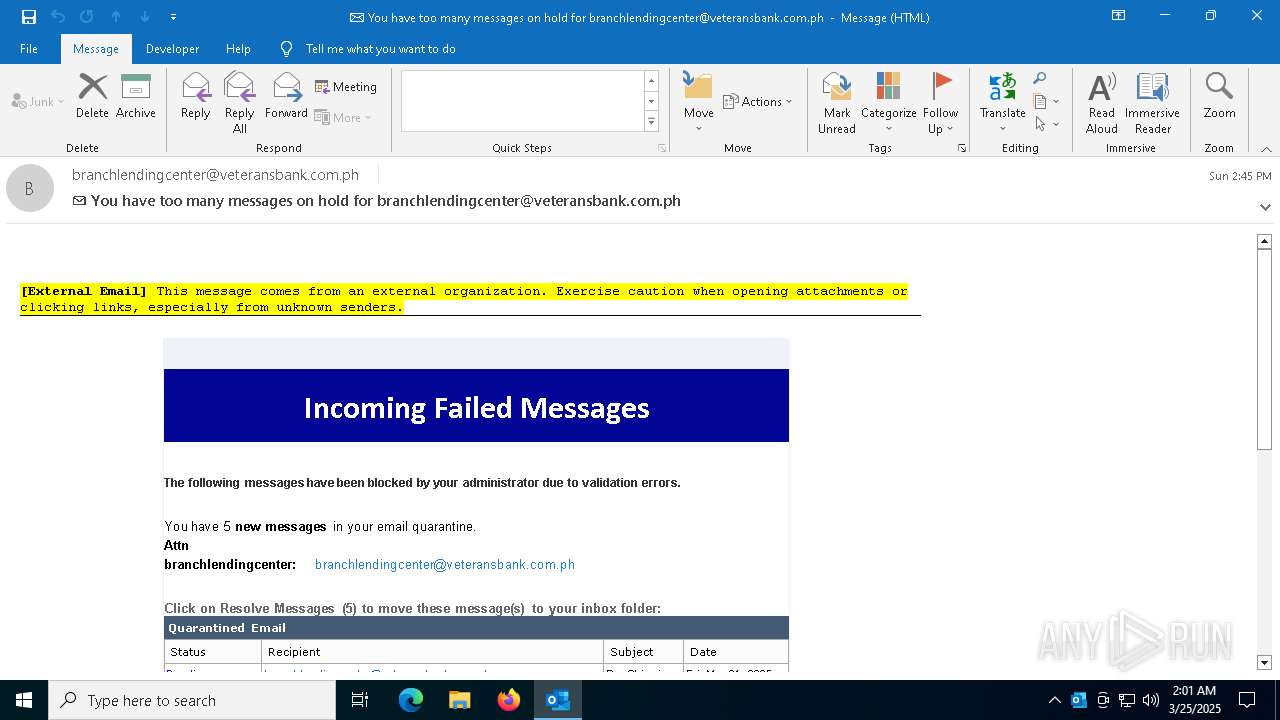Image resolution: width=1280 pixels, height=720 pixels.
Task: Click the sender avatar B
Action: point(30,188)
